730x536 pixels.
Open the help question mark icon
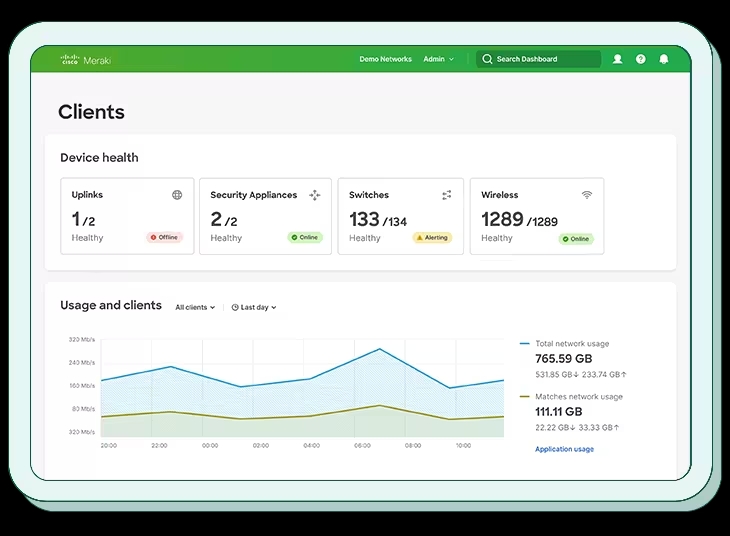tap(640, 59)
